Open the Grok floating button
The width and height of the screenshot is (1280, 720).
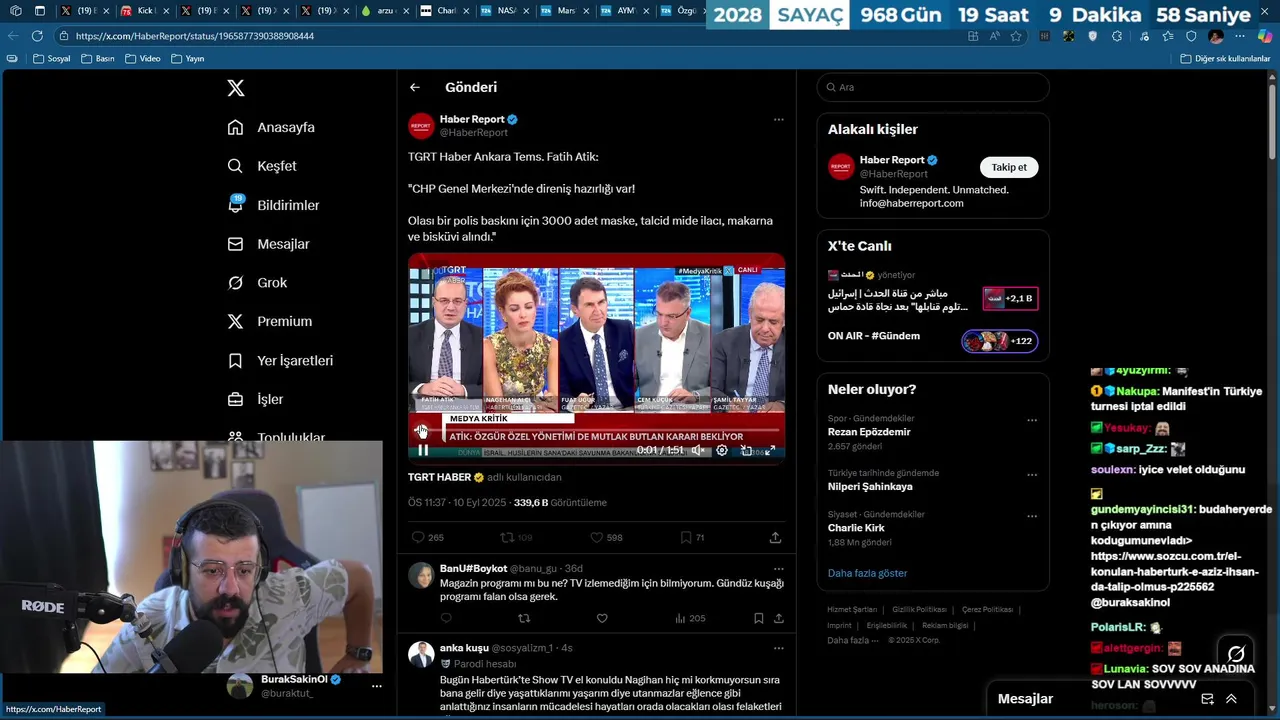coord(1236,654)
